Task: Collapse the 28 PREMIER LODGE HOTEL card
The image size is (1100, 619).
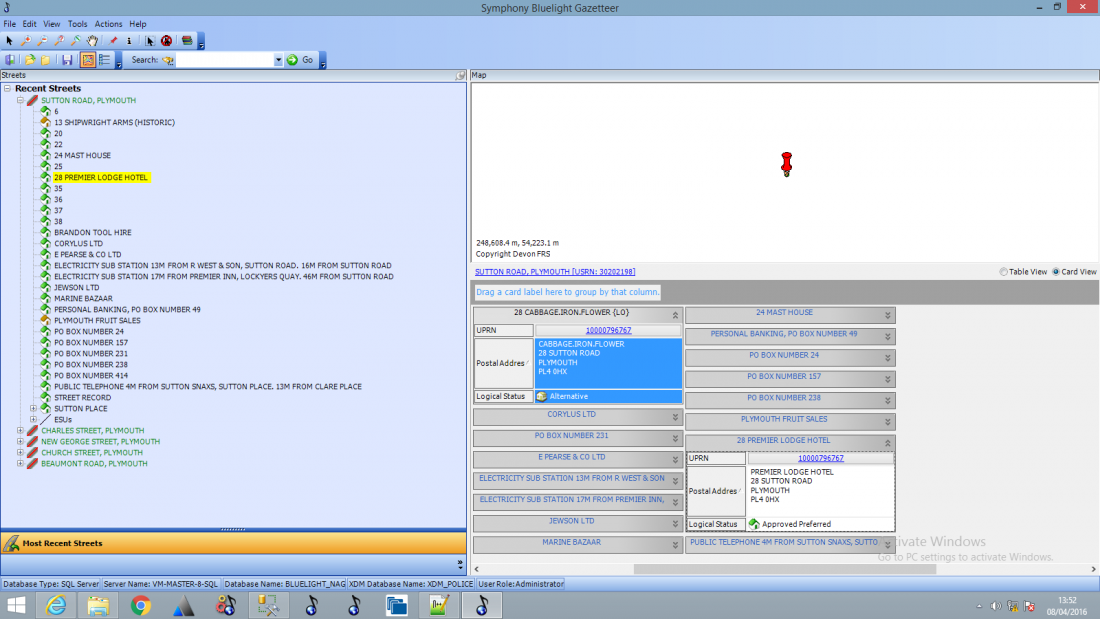Action: [x=887, y=443]
